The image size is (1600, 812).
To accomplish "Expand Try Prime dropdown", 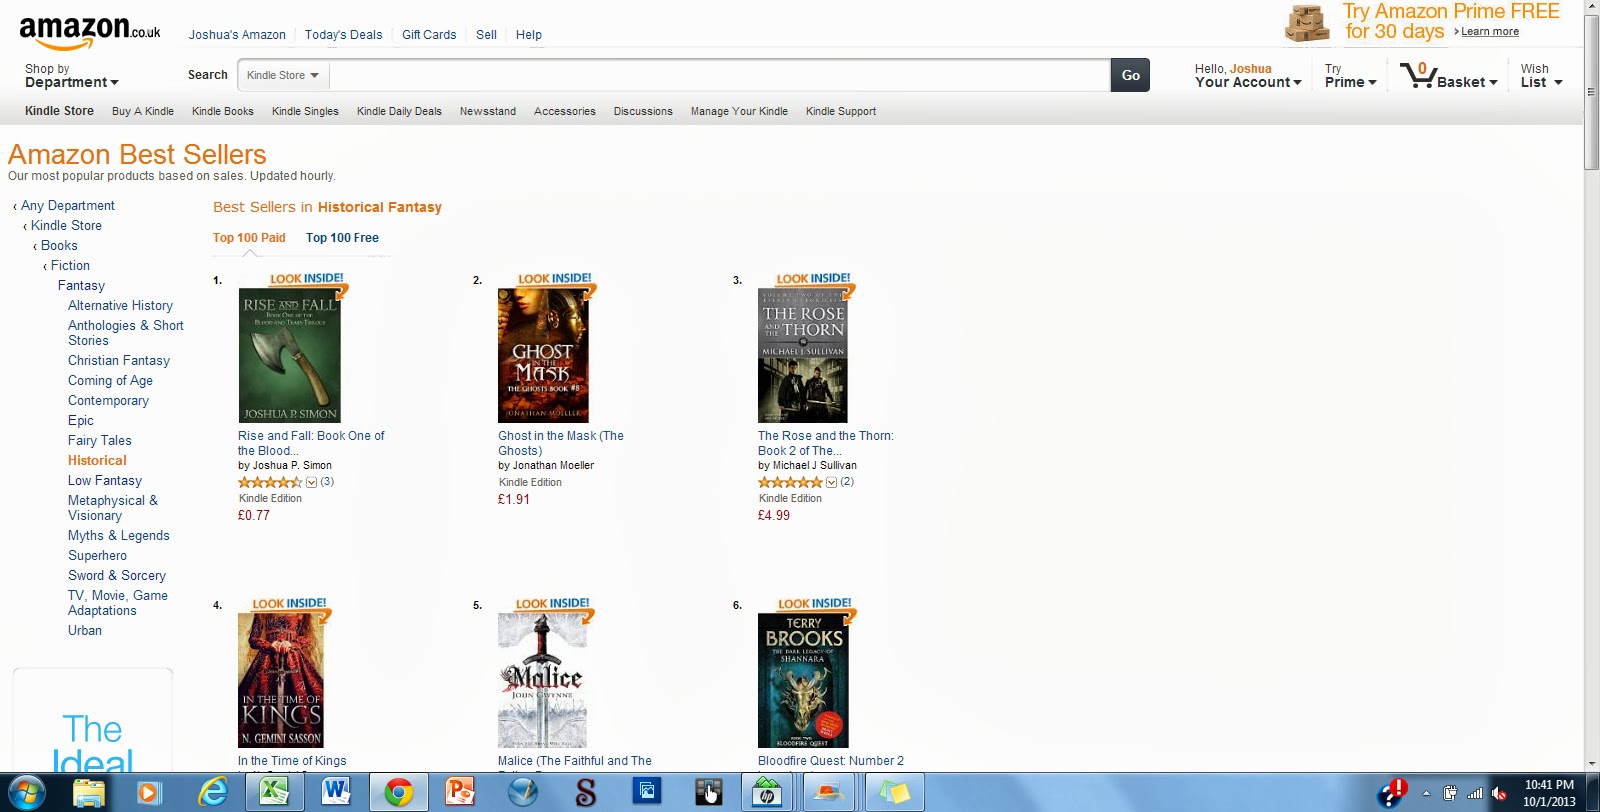I will [x=1350, y=76].
